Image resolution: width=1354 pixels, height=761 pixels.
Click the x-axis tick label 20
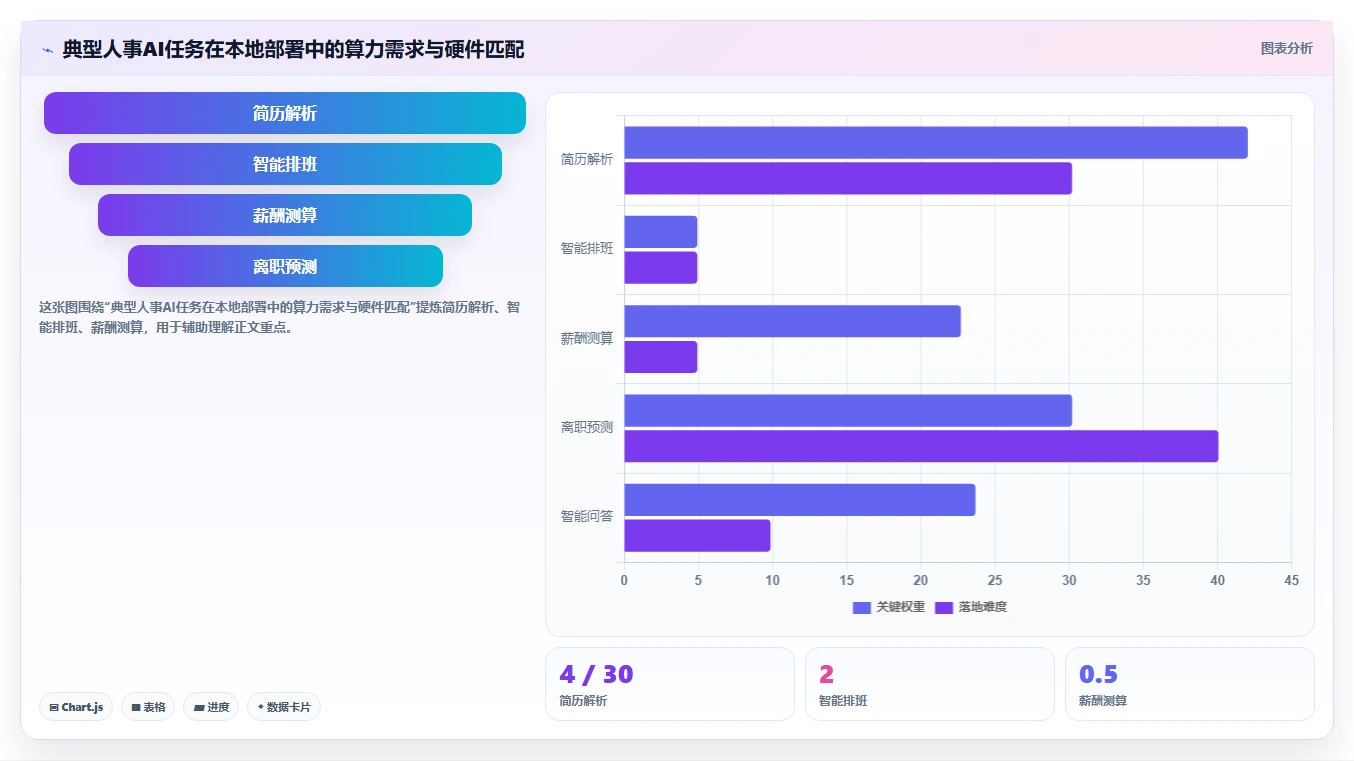coord(921,580)
